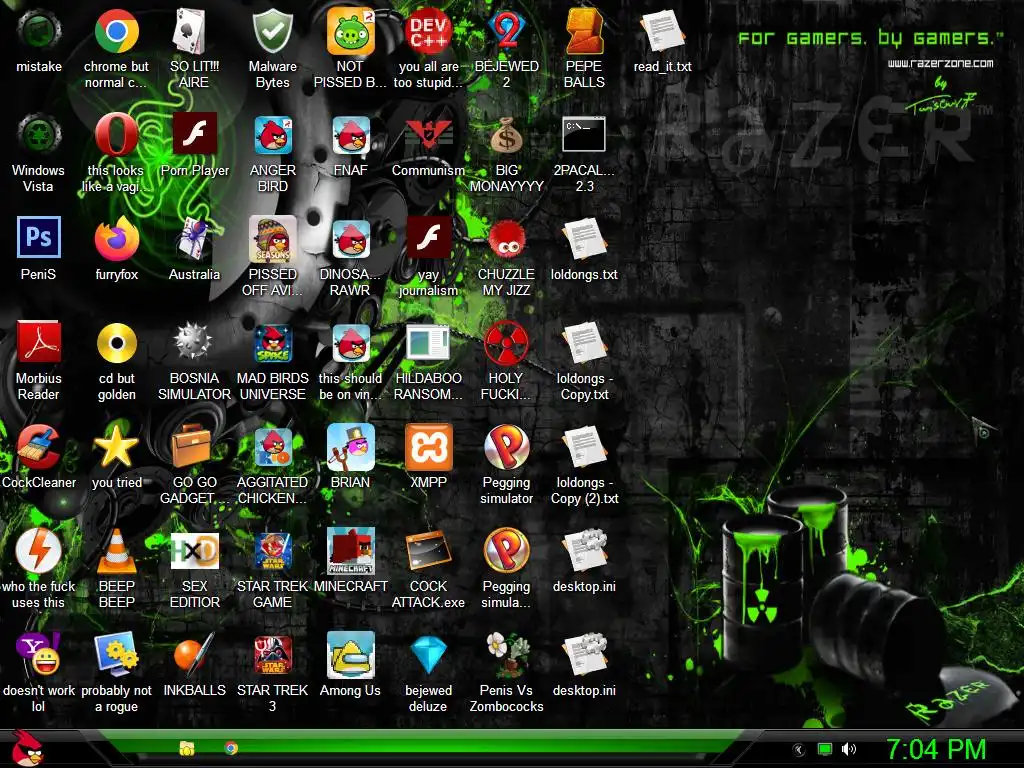Open the DINOSA... RAWR bird icon
The height and width of the screenshot is (768, 1024).
click(x=351, y=239)
